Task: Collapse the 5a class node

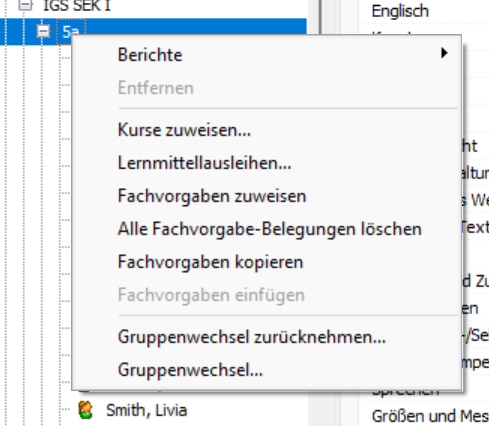Action: (43, 31)
